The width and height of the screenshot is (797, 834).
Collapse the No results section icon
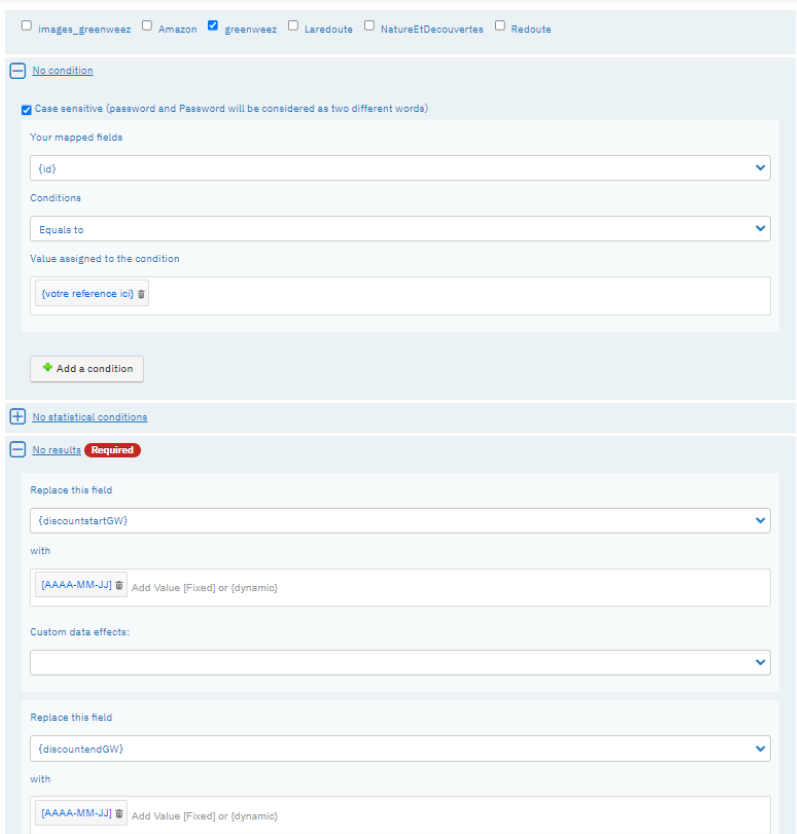tap(18, 449)
